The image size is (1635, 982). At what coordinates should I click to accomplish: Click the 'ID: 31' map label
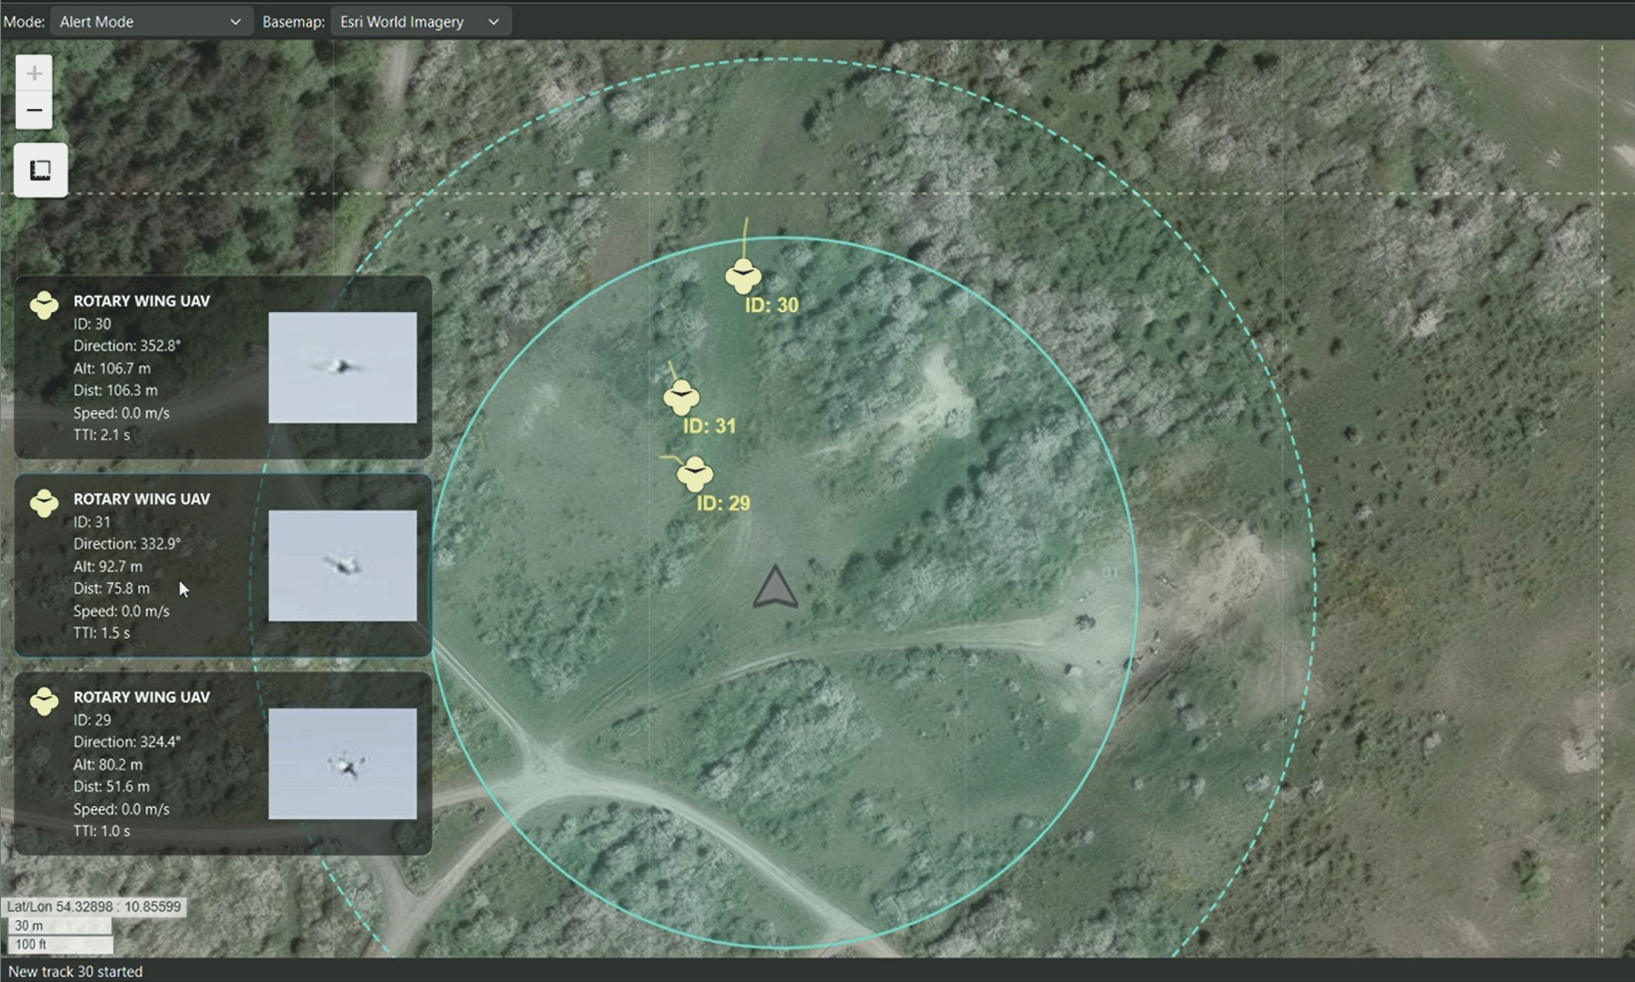pyautogui.click(x=709, y=426)
